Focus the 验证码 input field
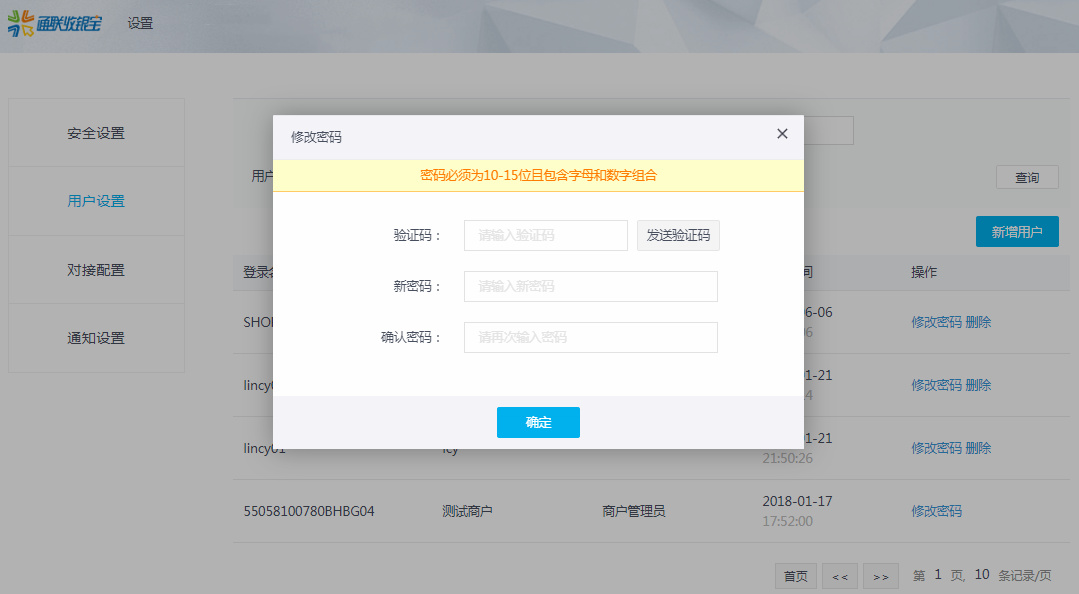The height and width of the screenshot is (594, 1079). point(546,235)
